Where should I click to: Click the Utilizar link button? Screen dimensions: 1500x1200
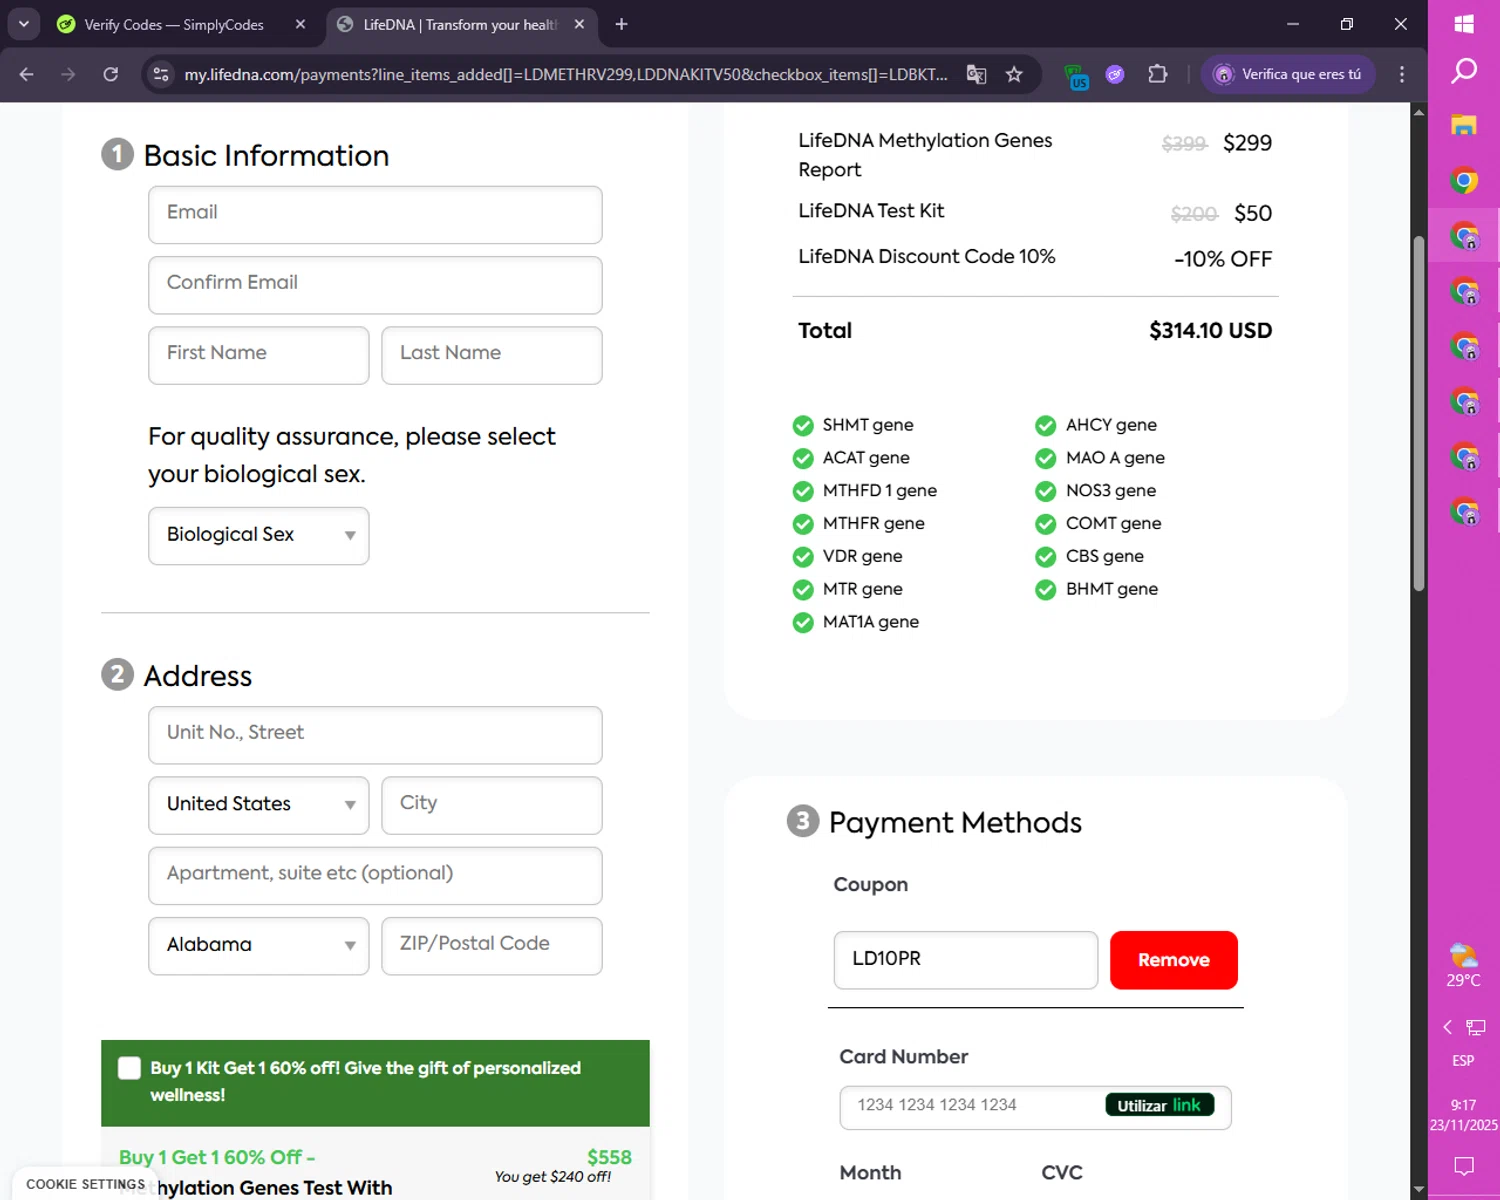click(x=1160, y=1105)
